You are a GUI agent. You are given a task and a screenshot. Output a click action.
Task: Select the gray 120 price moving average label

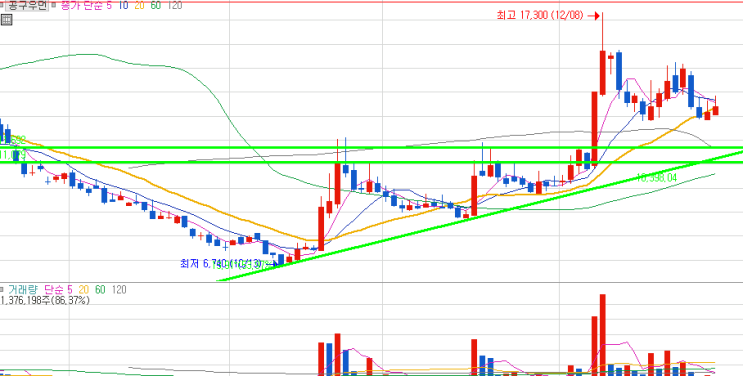pyautogui.click(x=174, y=6)
